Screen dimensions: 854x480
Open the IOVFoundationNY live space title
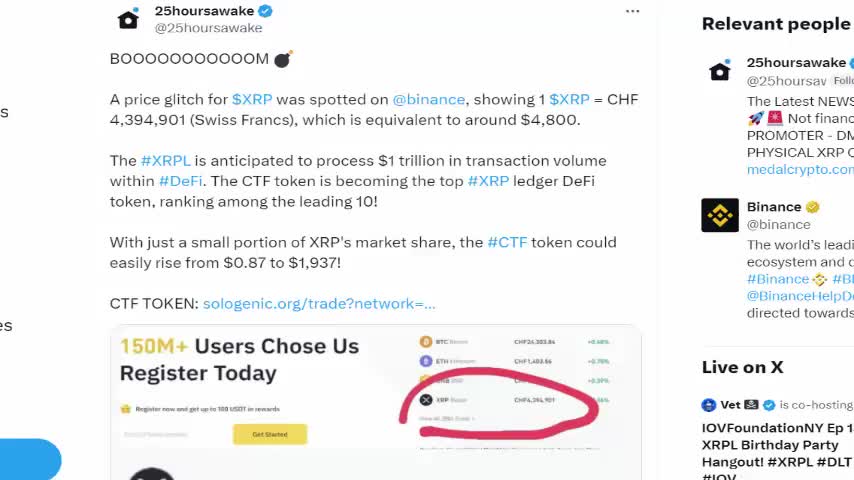click(x=777, y=428)
